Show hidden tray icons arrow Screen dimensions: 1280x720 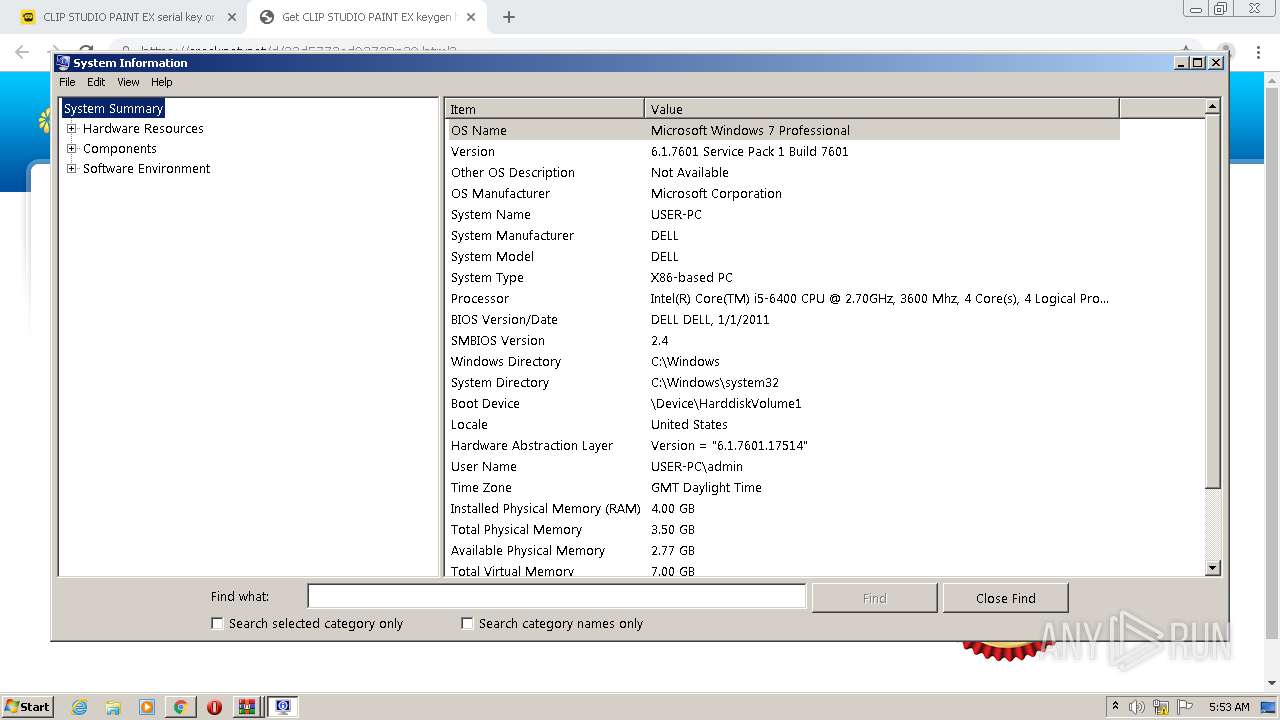1115,707
